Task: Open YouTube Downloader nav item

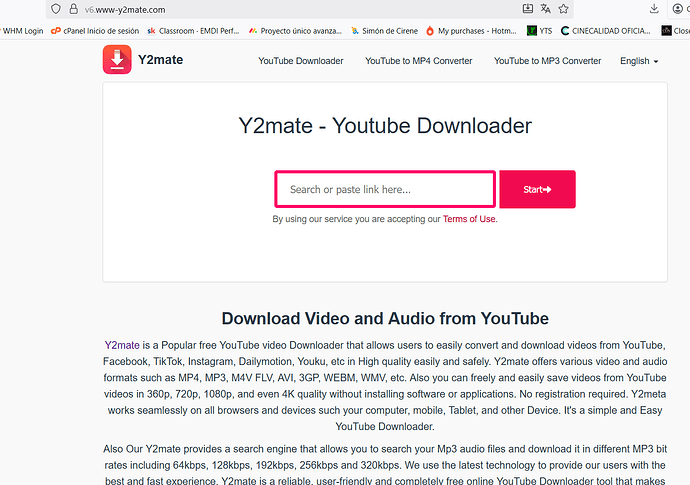Action: point(300,61)
